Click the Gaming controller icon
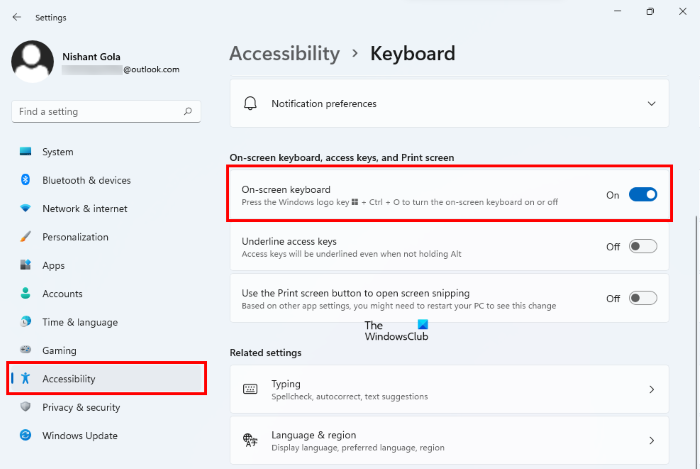 point(26,351)
